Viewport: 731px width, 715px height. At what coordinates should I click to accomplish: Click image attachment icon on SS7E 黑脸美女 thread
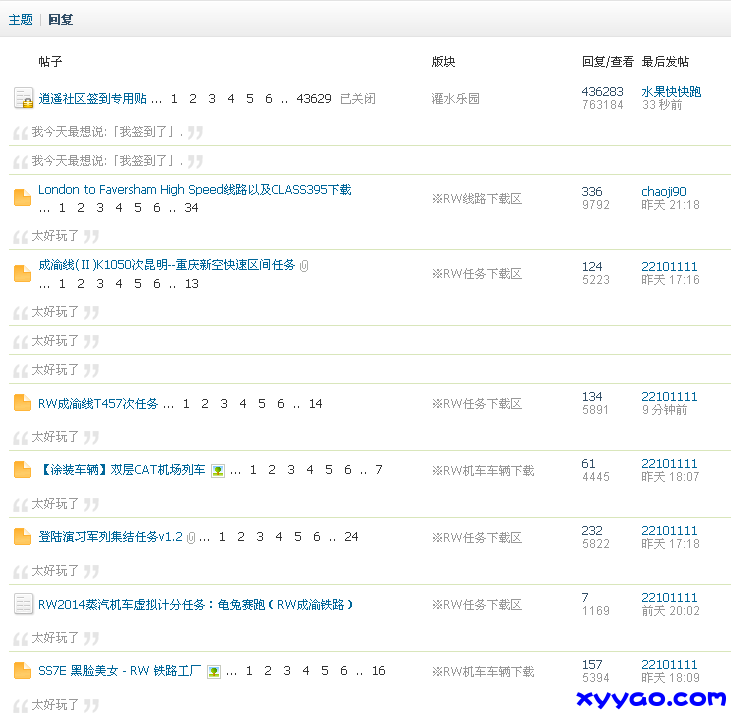pyautogui.click(x=214, y=672)
